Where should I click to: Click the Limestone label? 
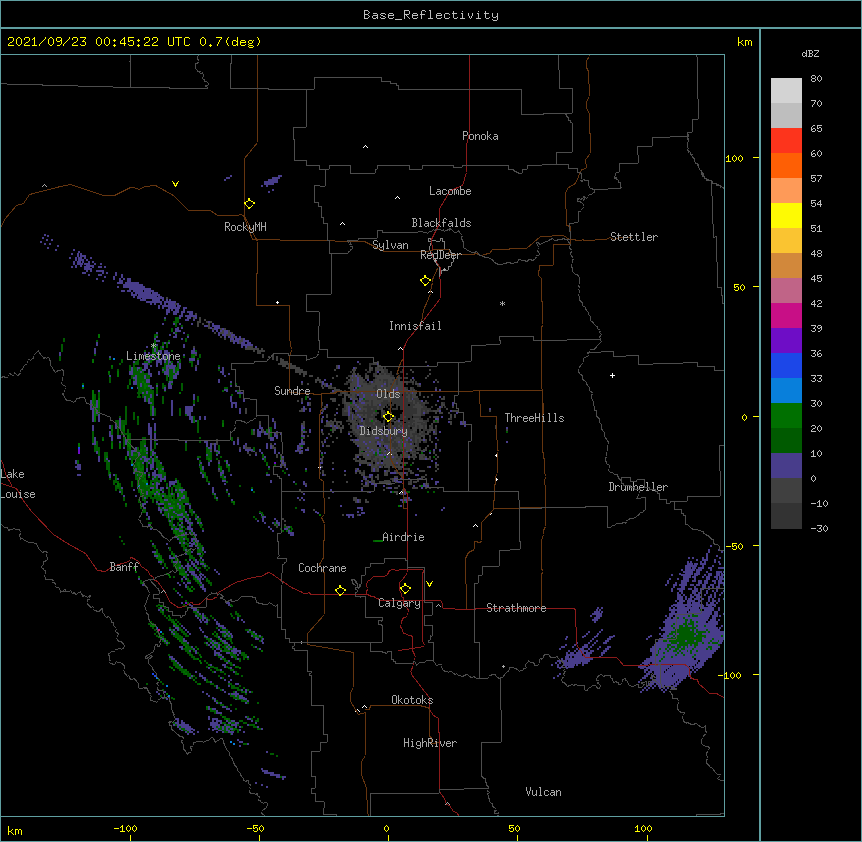(x=153, y=356)
